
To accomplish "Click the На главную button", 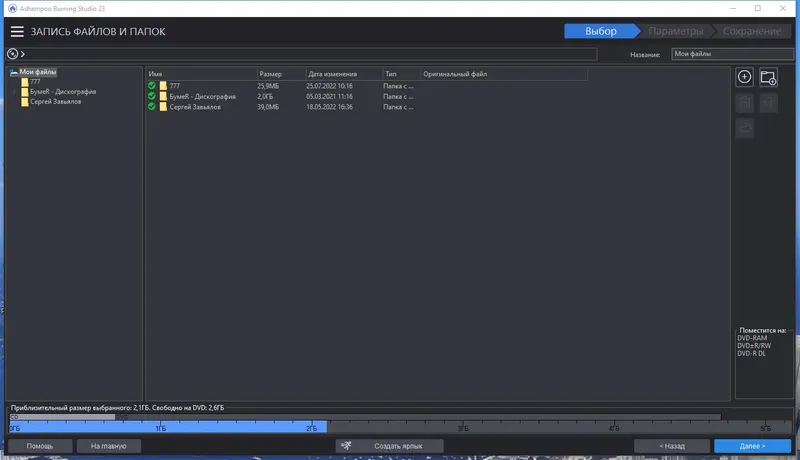I will pyautogui.click(x=108, y=446).
